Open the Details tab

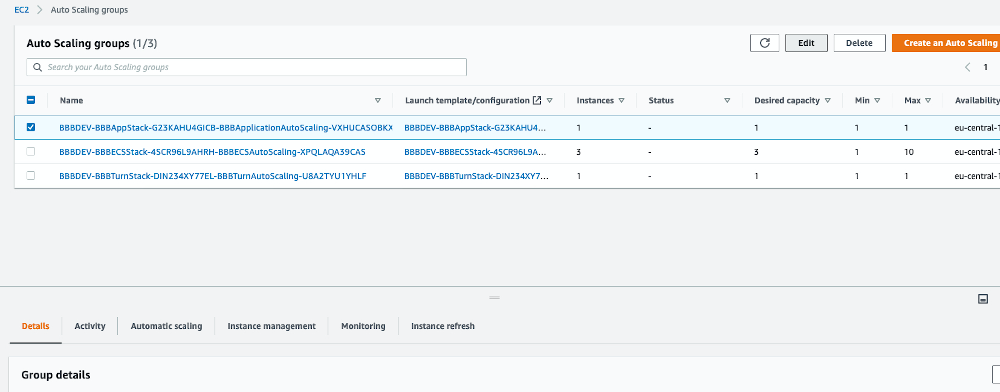[x=36, y=326]
